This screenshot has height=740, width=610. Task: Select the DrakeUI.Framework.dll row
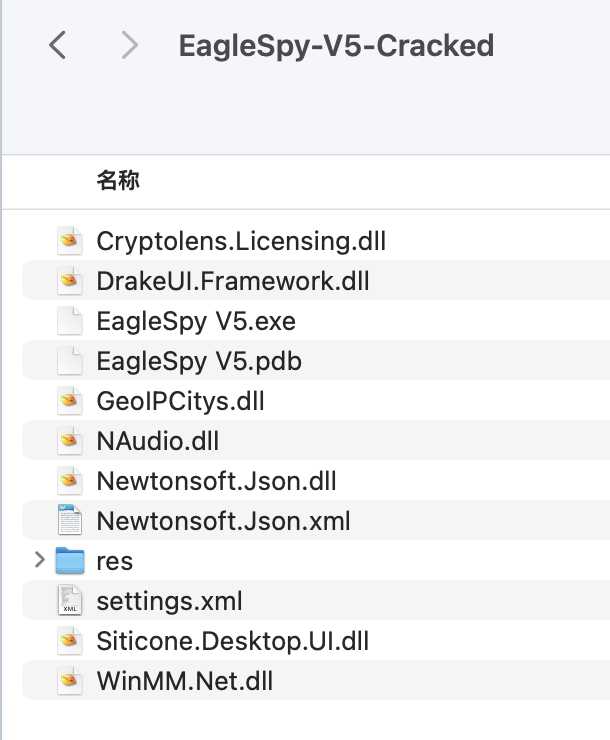[x=233, y=281]
